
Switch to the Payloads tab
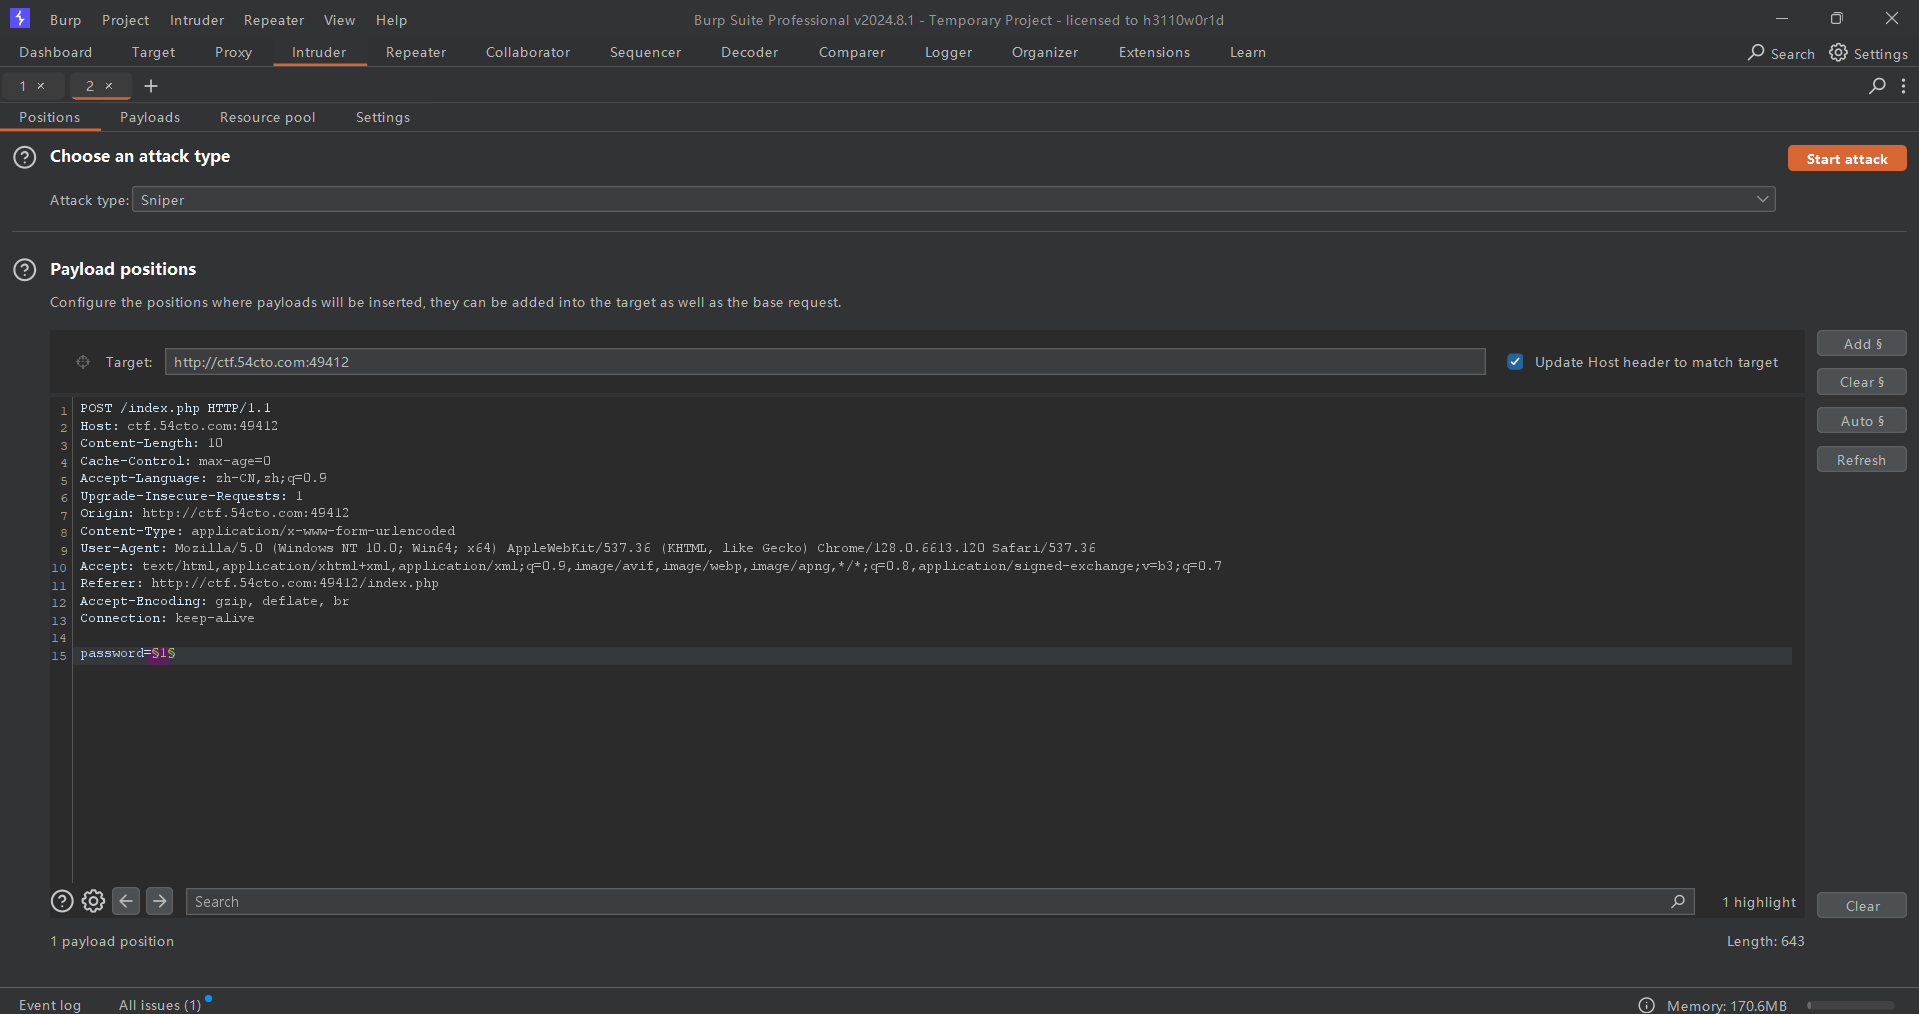[150, 117]
